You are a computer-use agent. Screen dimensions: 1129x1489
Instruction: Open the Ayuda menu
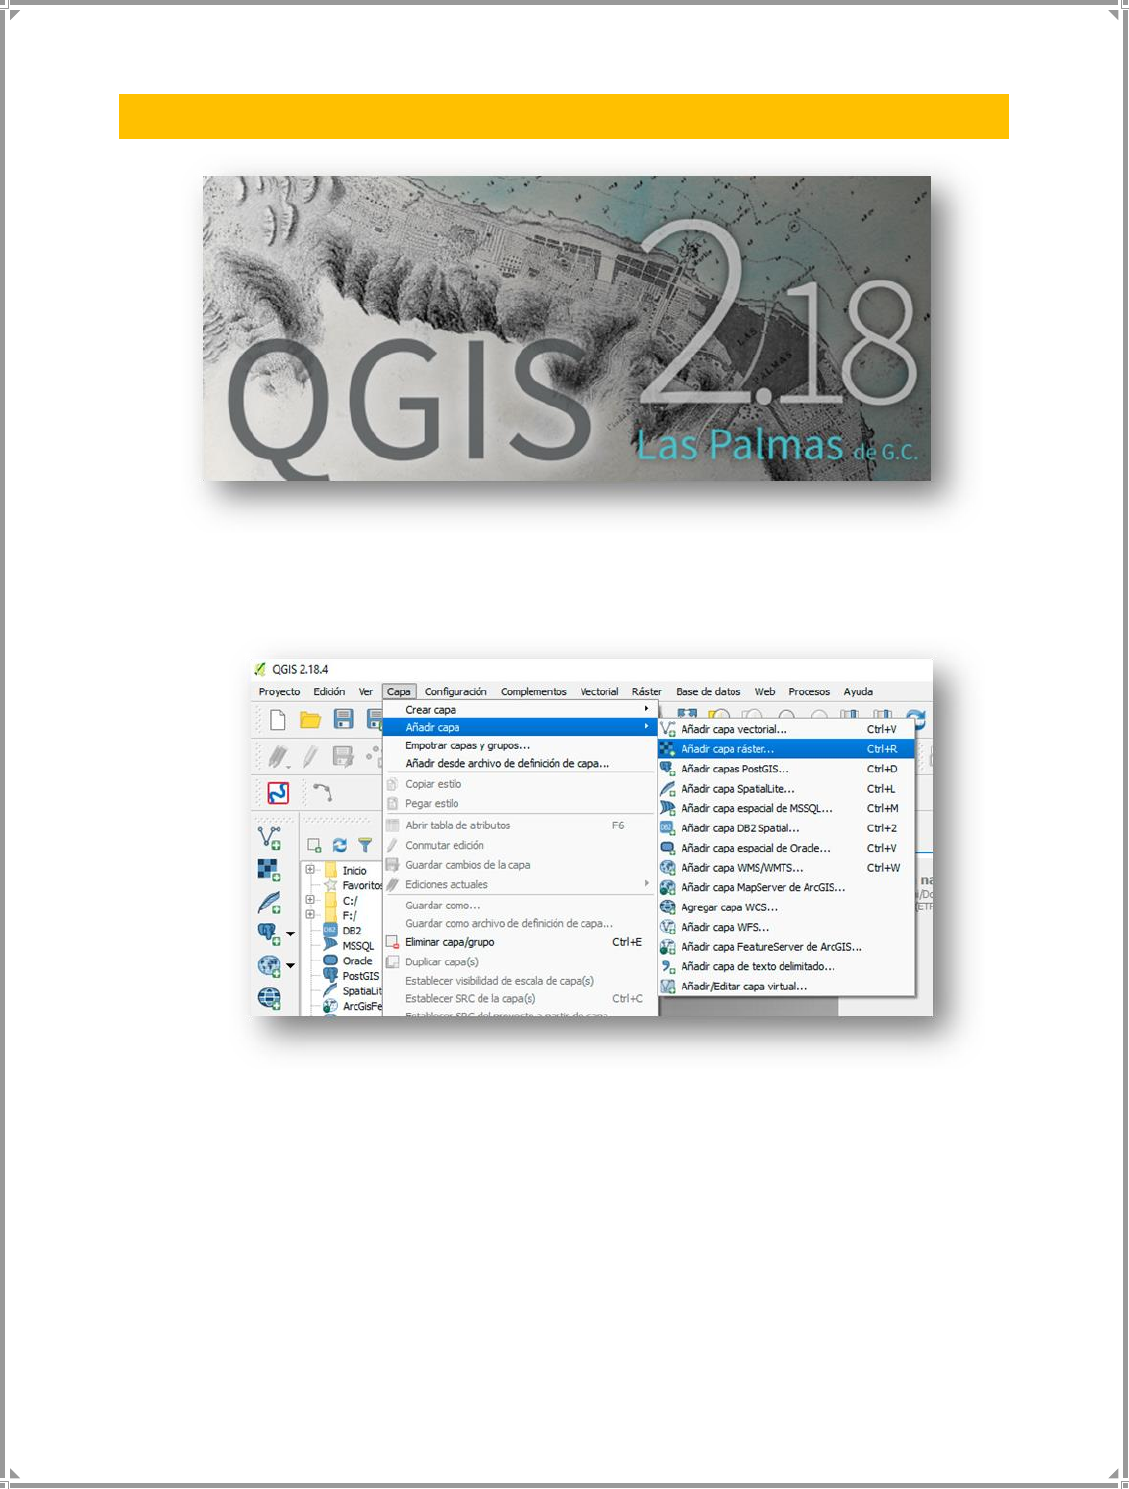pyautogui.click(x=858, y=692)
